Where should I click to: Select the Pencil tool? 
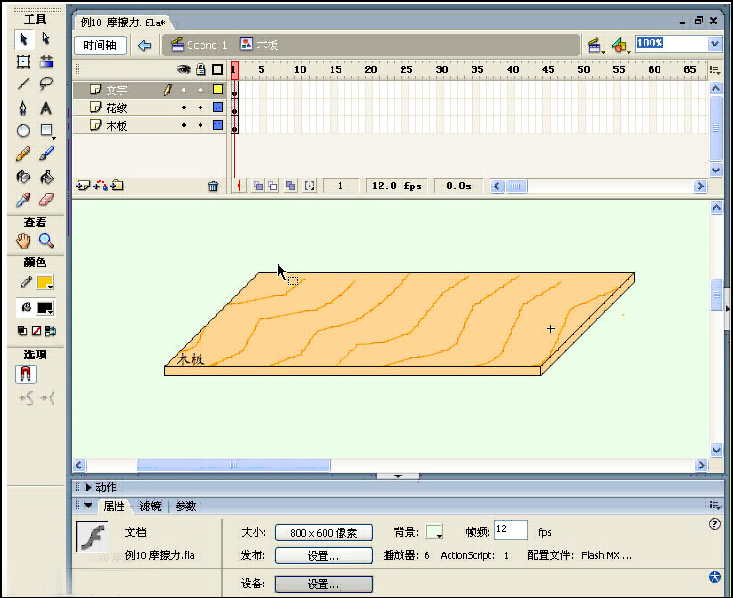pyautogui.click(x=23, y=154)
